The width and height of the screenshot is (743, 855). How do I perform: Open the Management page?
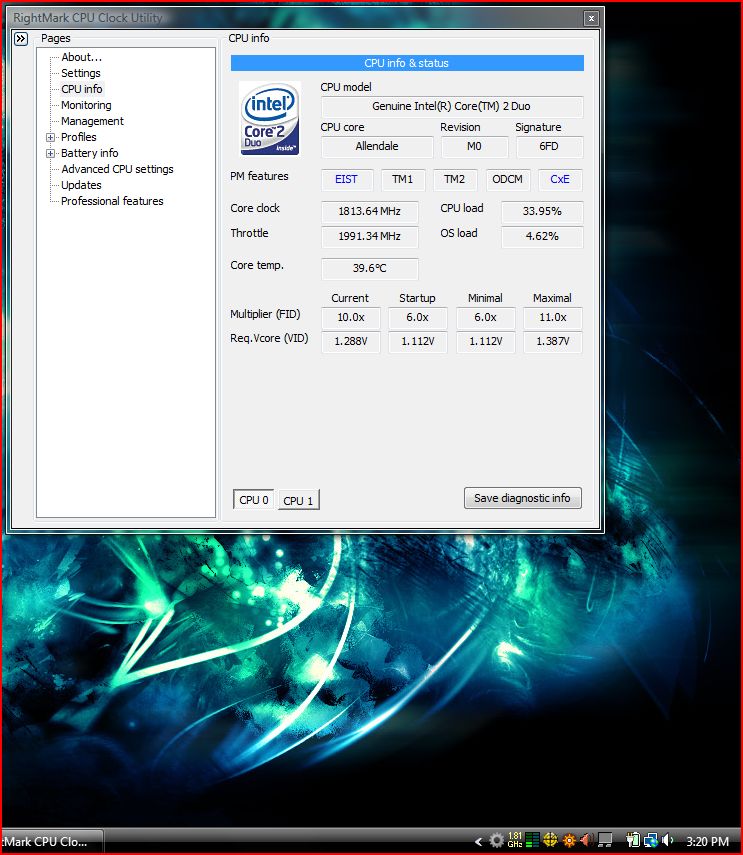(x=92, y=121)
